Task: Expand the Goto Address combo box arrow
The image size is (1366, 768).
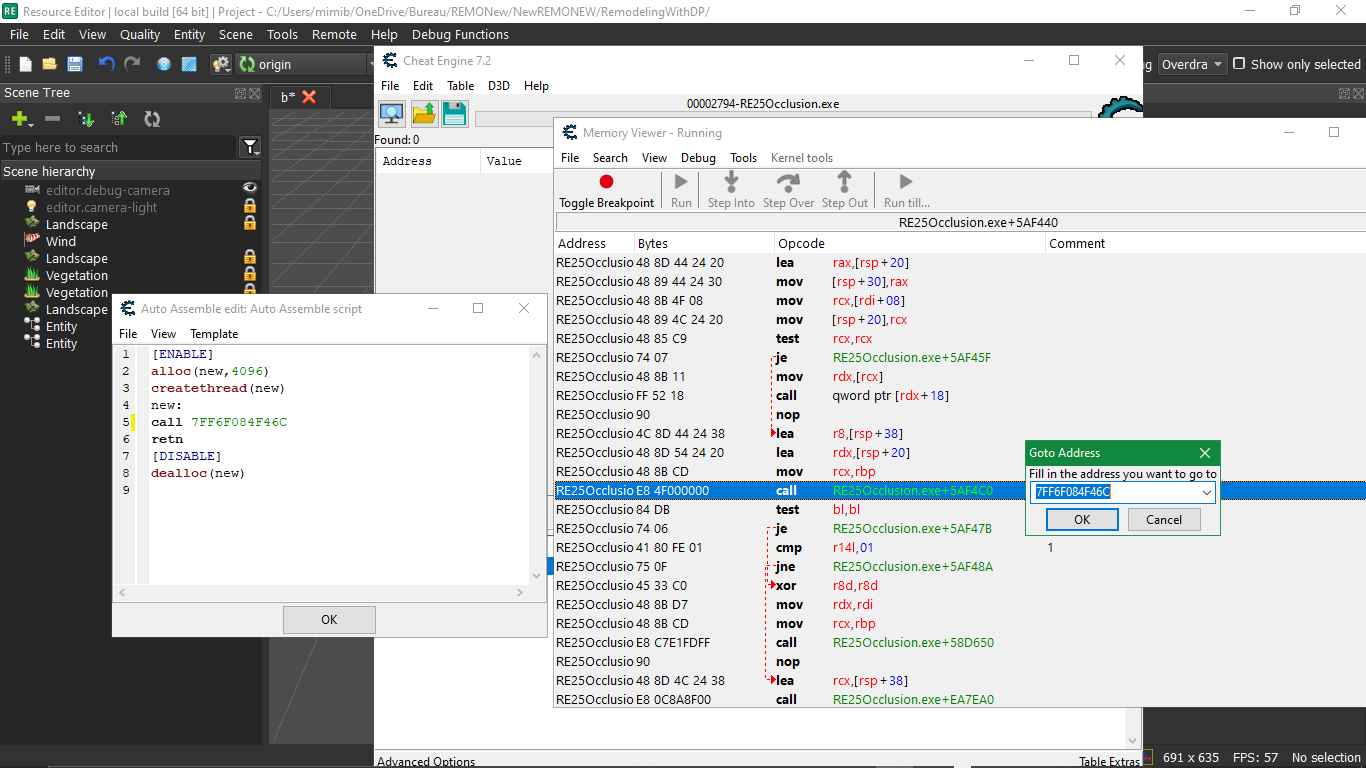Action: tap(1207, 492)
